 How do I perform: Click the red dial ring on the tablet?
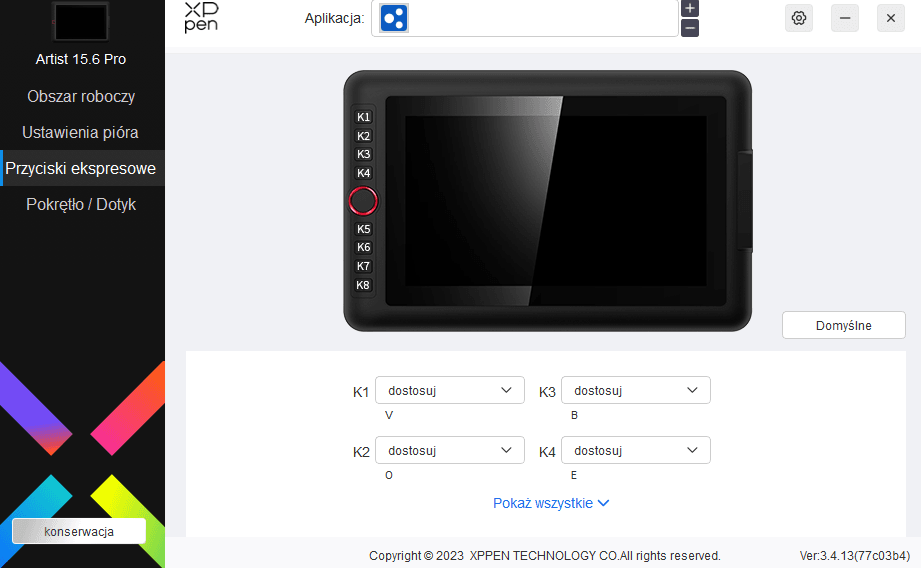point(363,201)
